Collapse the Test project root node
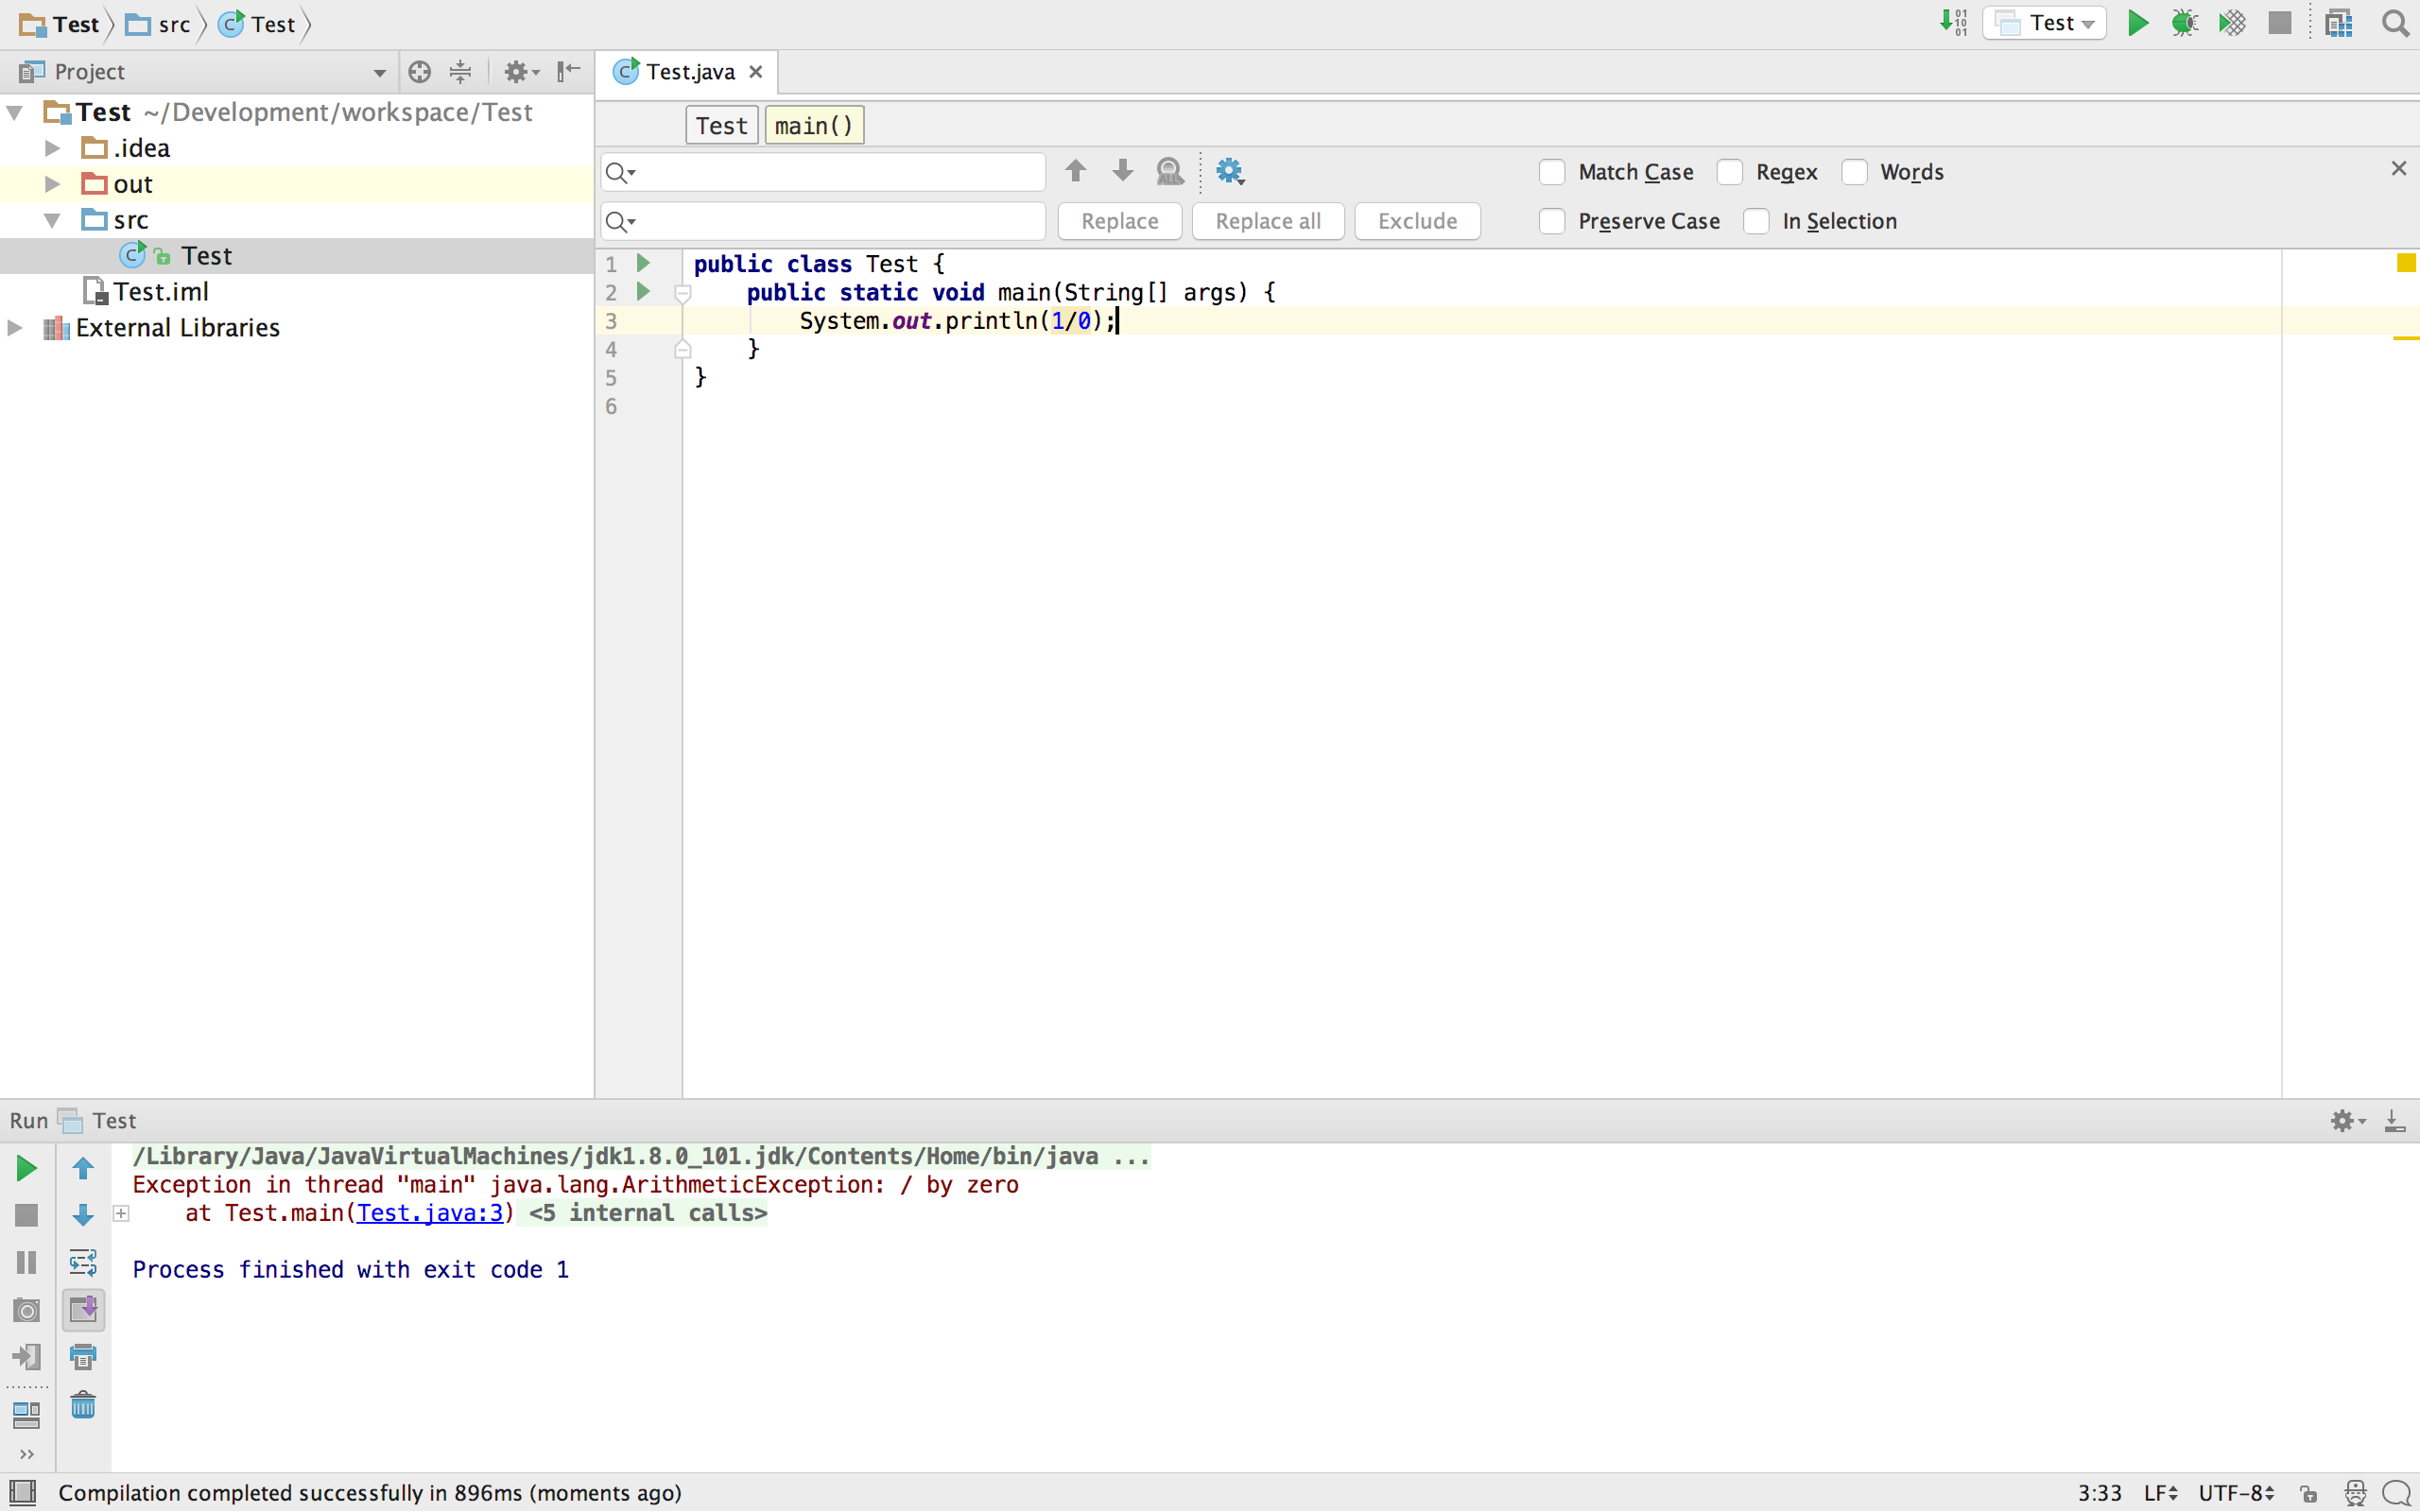 15,112
